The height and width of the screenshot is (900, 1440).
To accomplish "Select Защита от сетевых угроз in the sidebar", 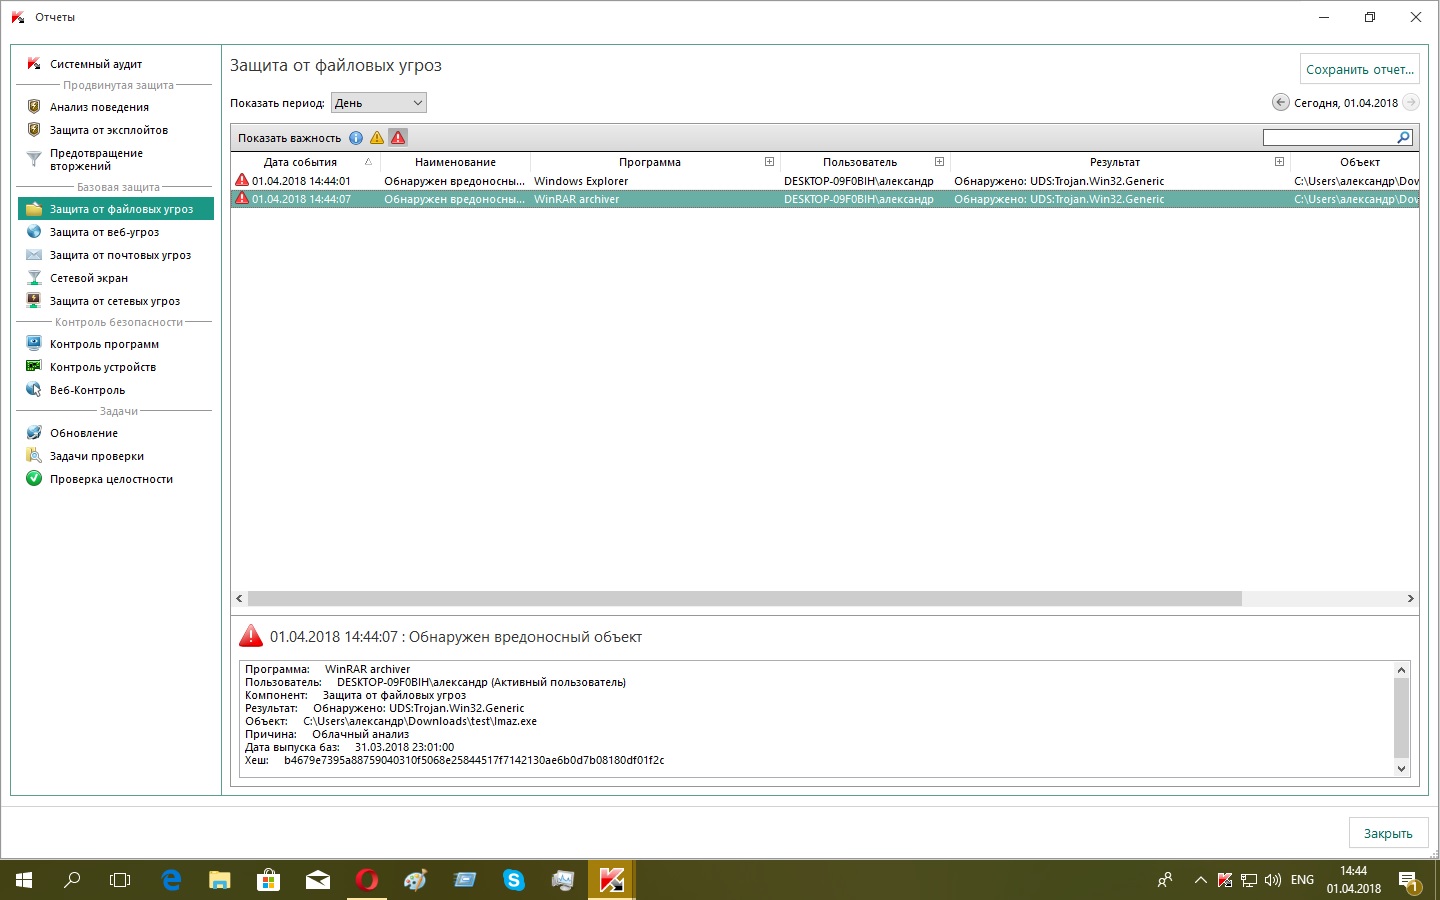I will (115, 301).
